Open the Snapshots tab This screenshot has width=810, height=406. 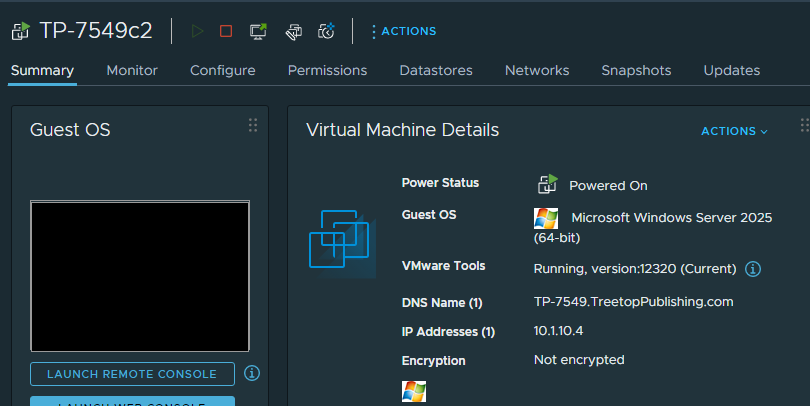(x=636, y=70)
